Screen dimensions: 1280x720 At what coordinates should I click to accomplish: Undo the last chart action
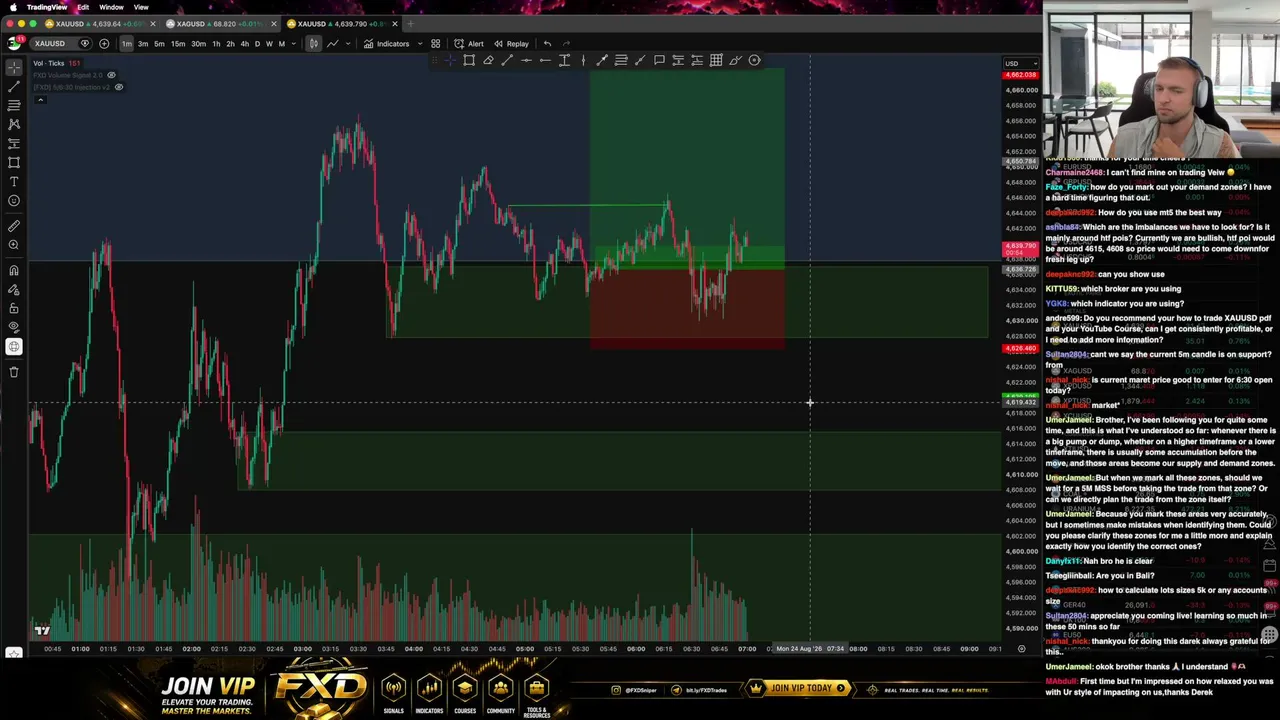point(547,44)
